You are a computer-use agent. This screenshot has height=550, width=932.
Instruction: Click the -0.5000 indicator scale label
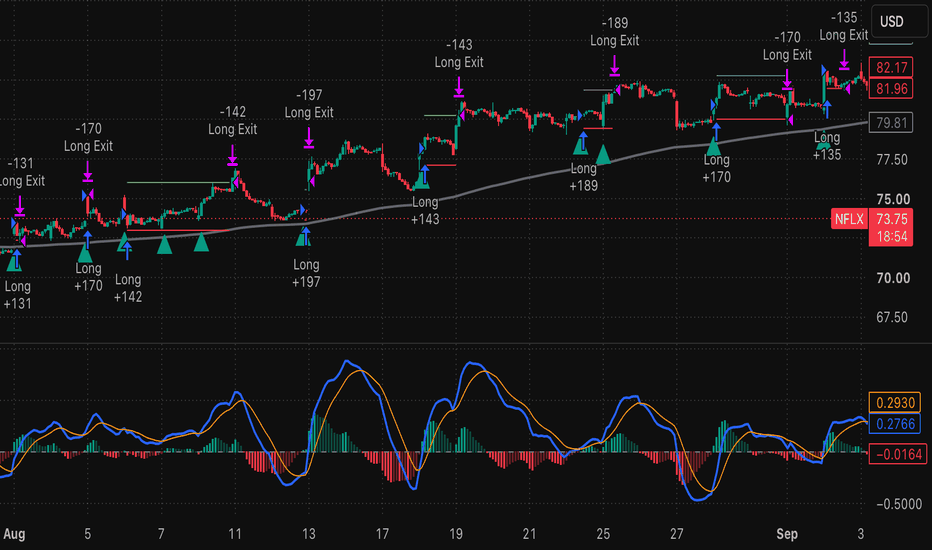click(899, 504)
